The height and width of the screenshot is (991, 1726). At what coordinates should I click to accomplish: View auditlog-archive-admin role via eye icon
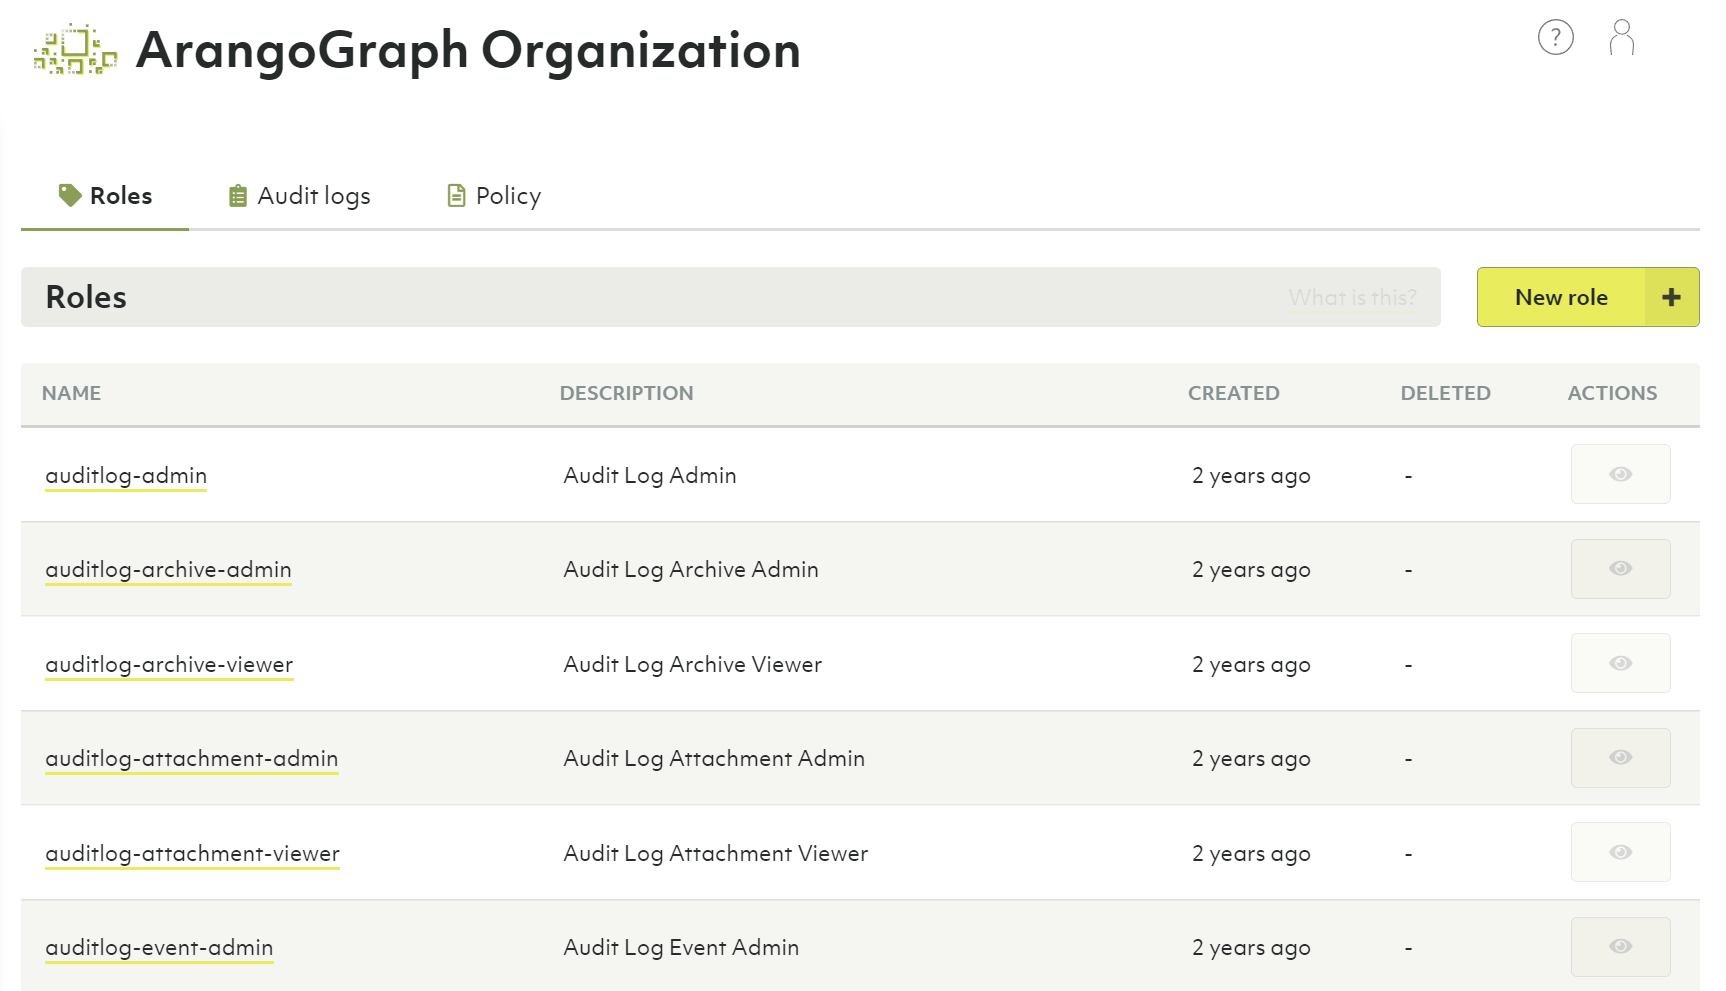(1620, 568)
